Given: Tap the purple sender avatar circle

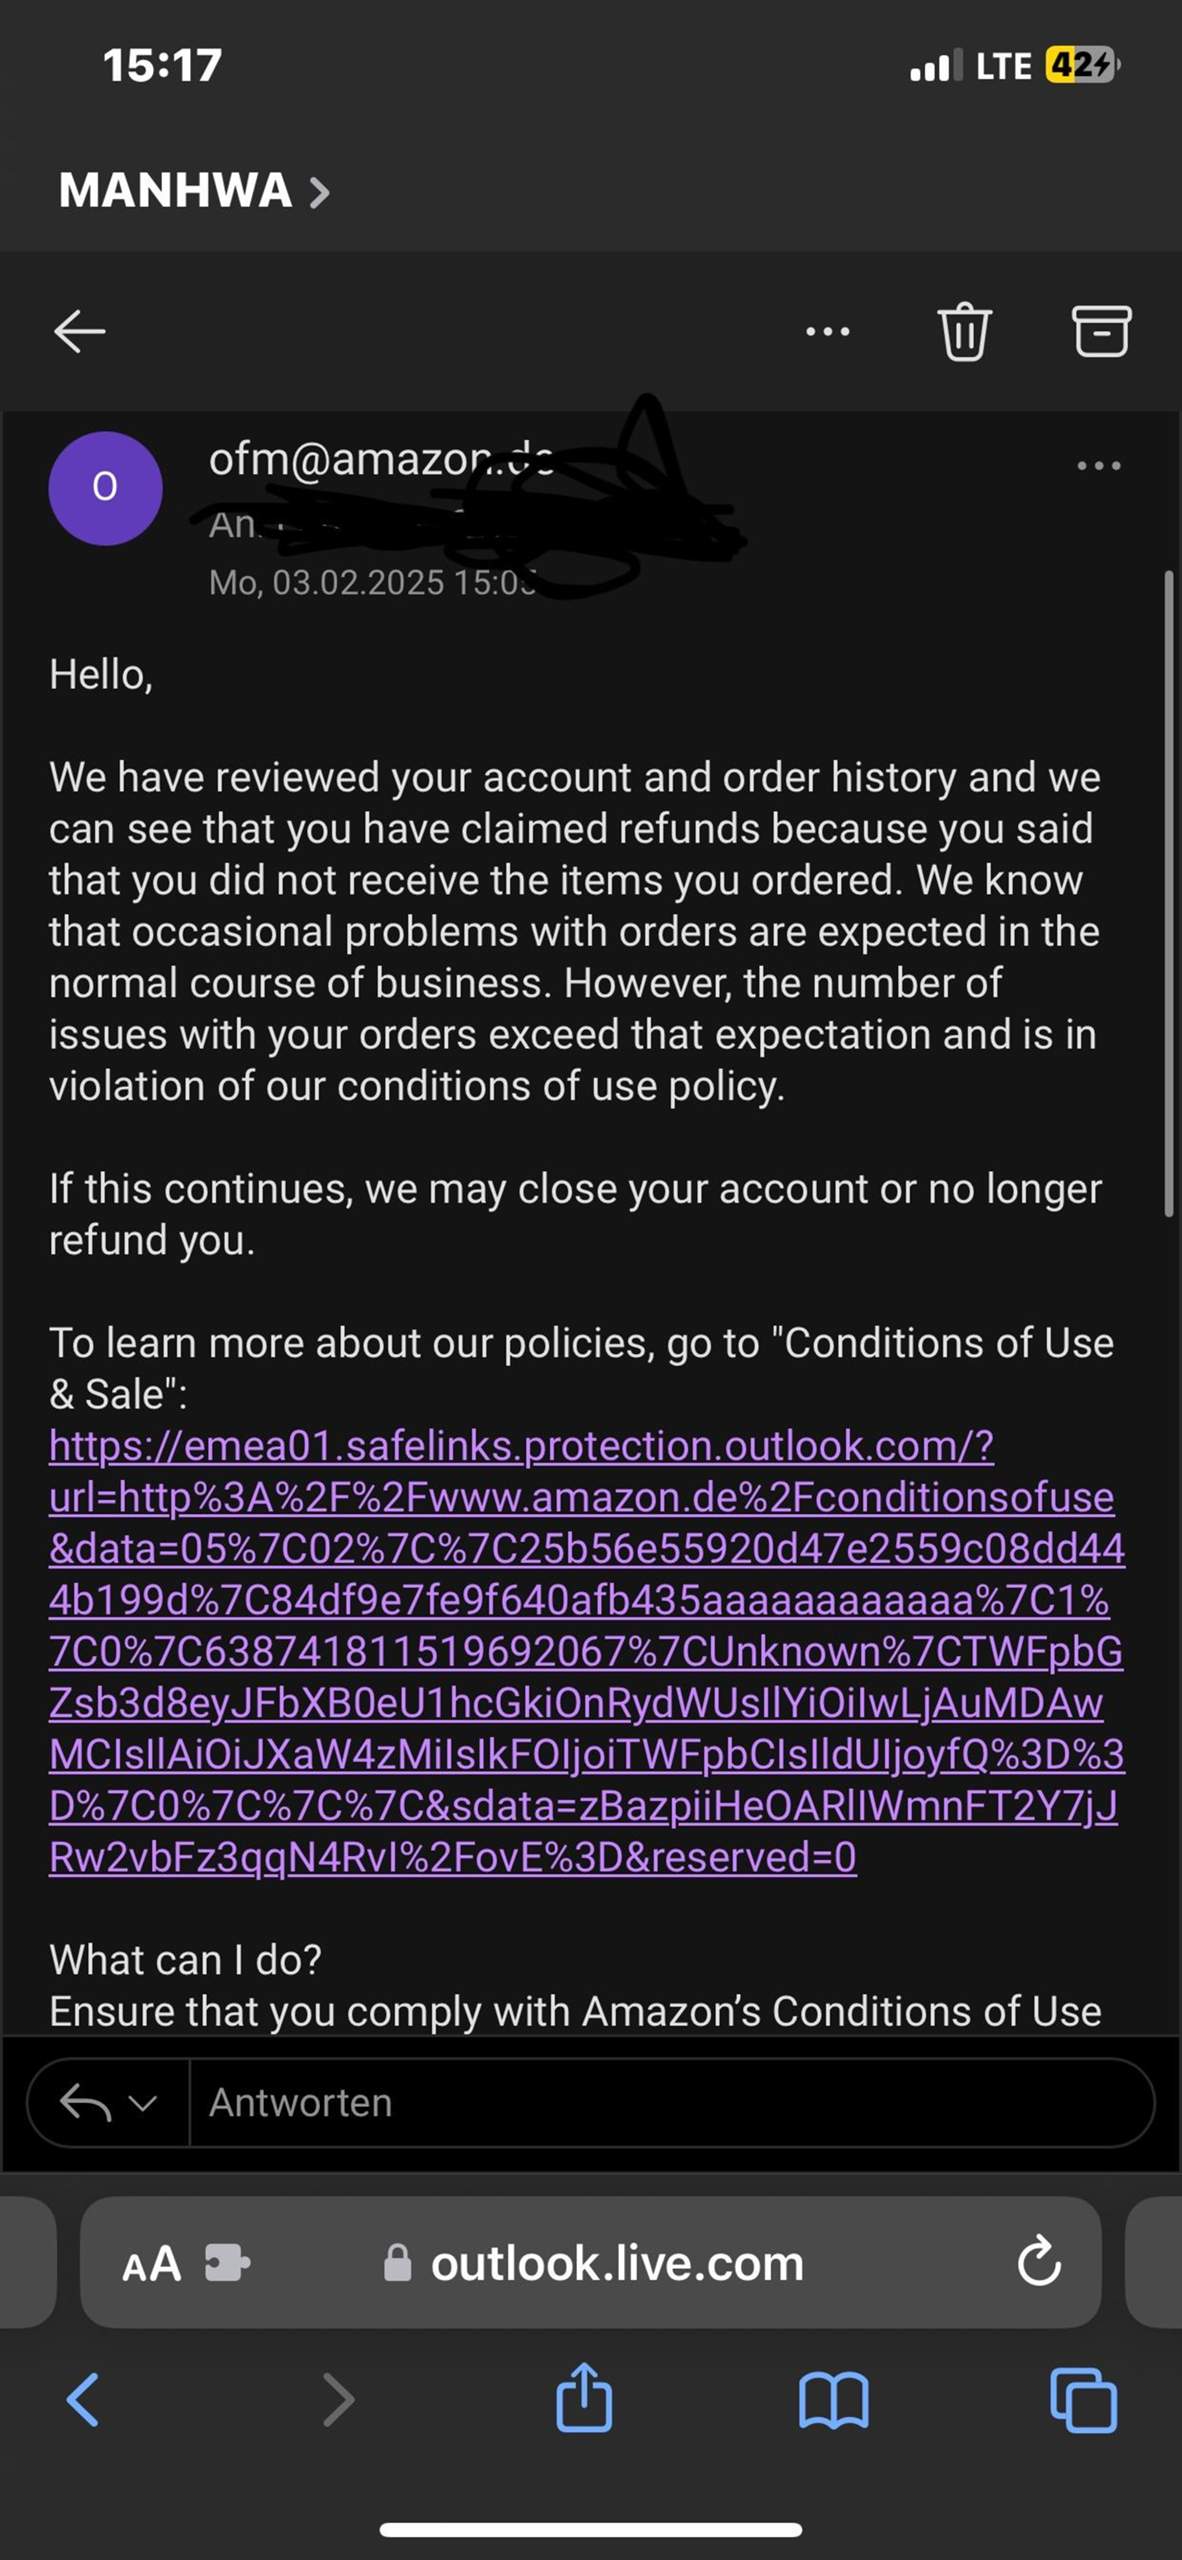Looking at the screenshot, I should pyautogui.click(x=105, y=488).
